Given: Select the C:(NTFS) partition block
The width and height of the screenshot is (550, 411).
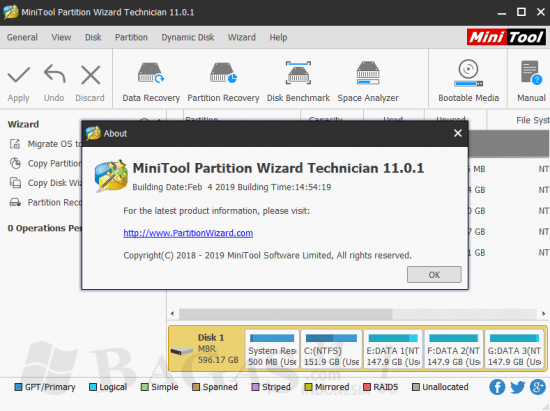Looking at the screenshot, I should (331, 349).
